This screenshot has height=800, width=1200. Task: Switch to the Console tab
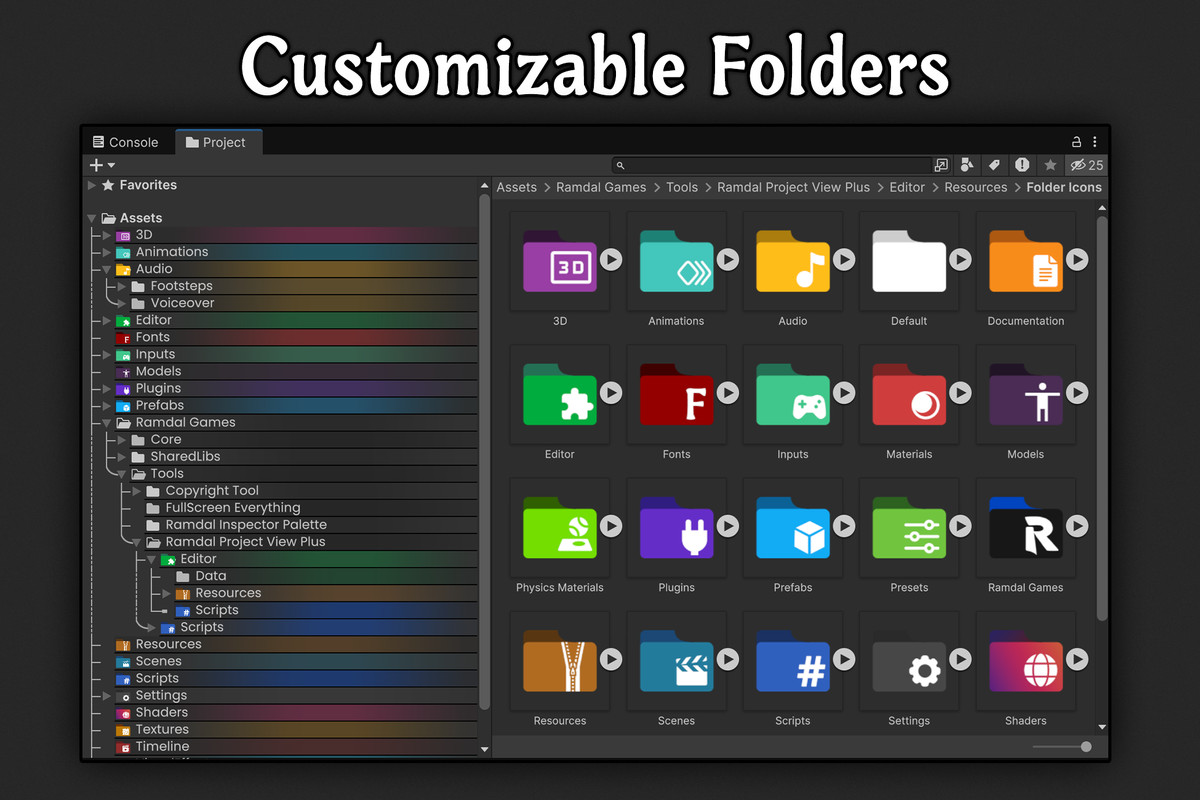point(128,141)
